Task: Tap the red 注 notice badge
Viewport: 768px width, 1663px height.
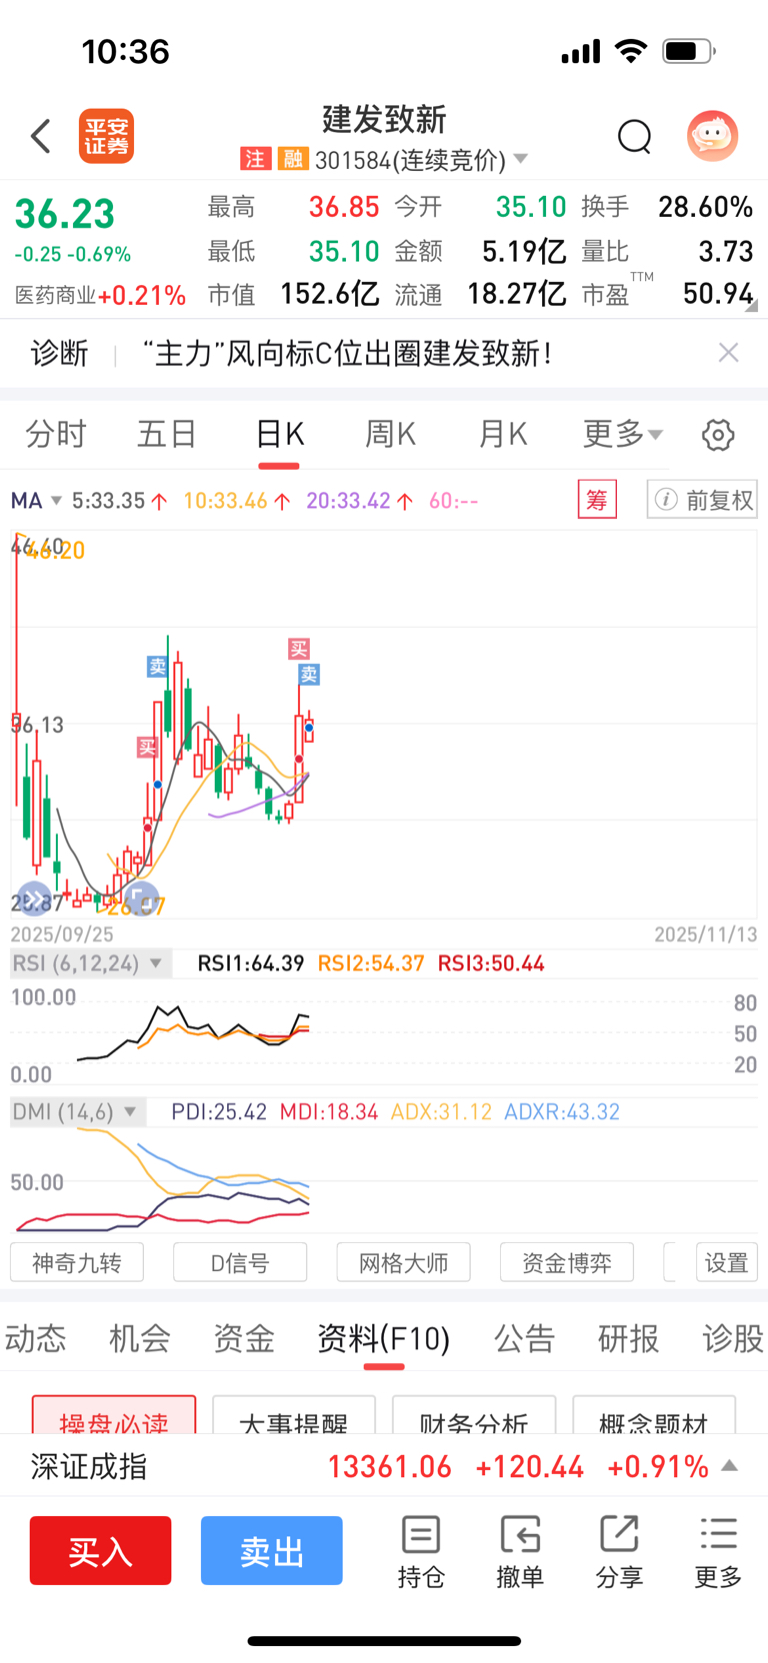Action: tap(255, 159)
